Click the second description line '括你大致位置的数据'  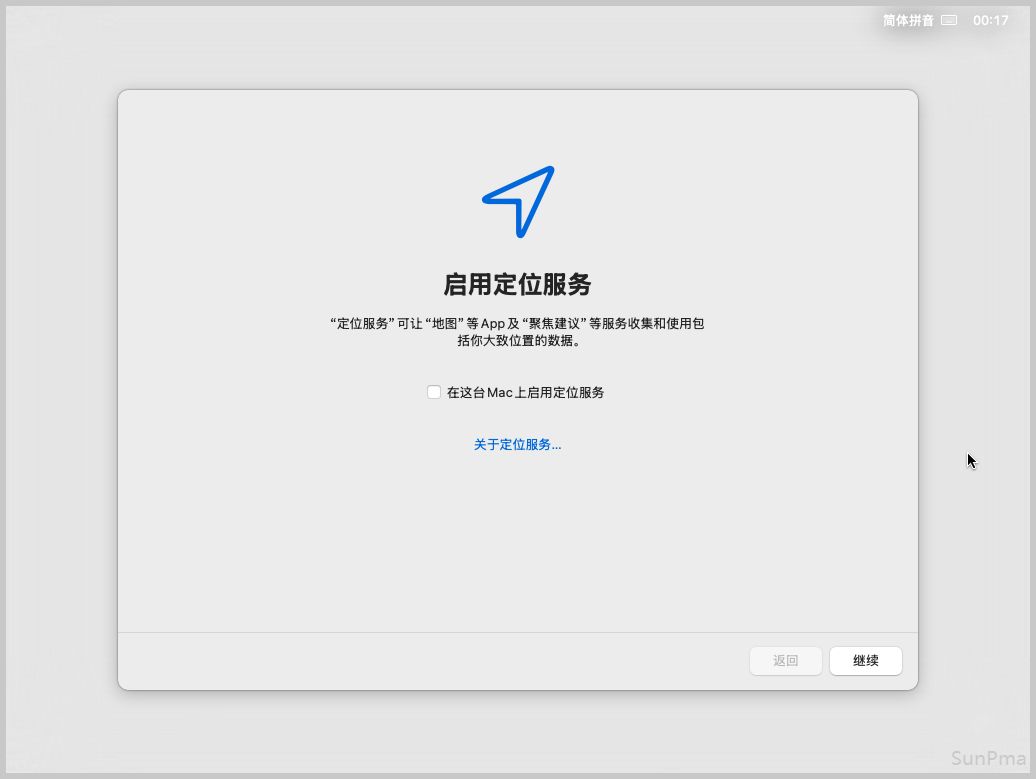[x=517, y=341]
